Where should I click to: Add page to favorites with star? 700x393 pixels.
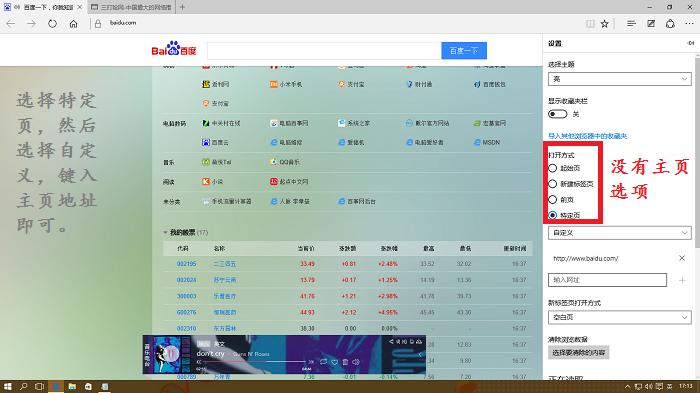[604, 24]
